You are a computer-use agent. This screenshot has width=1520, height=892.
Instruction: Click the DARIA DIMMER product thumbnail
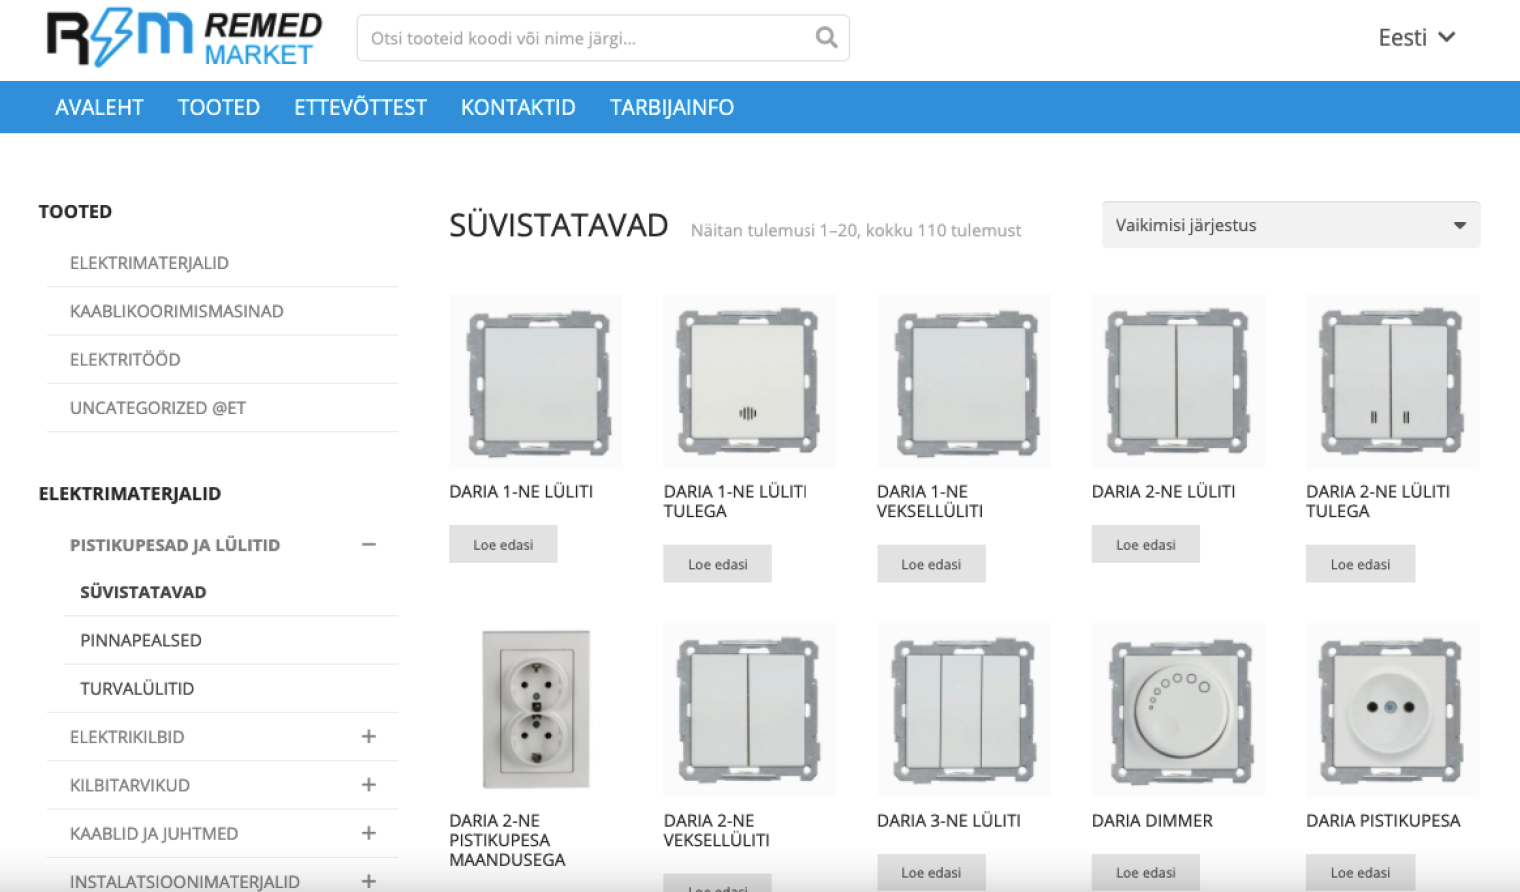(1178, 709)
